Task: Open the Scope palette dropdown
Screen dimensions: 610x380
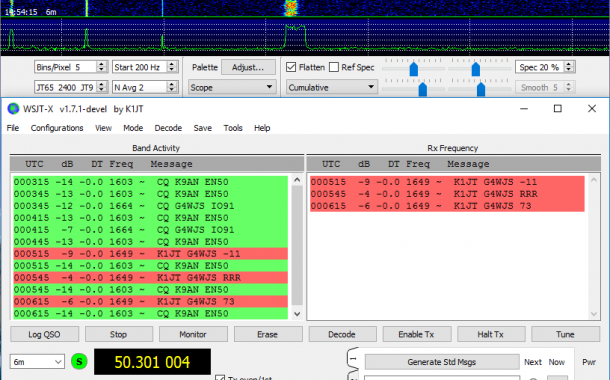Action: point(231,87)
